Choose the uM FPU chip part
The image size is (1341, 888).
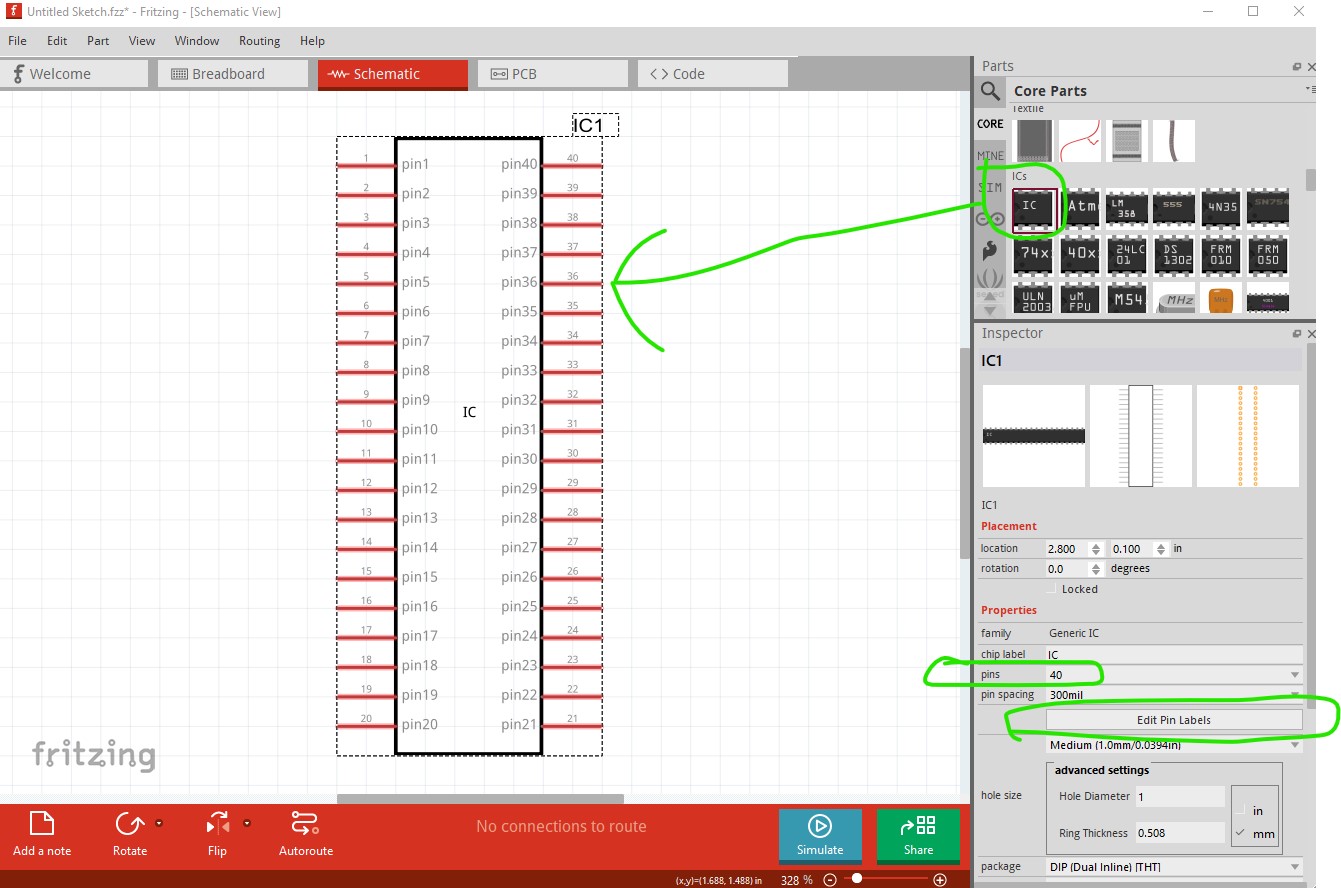[x=1081, y=298]
